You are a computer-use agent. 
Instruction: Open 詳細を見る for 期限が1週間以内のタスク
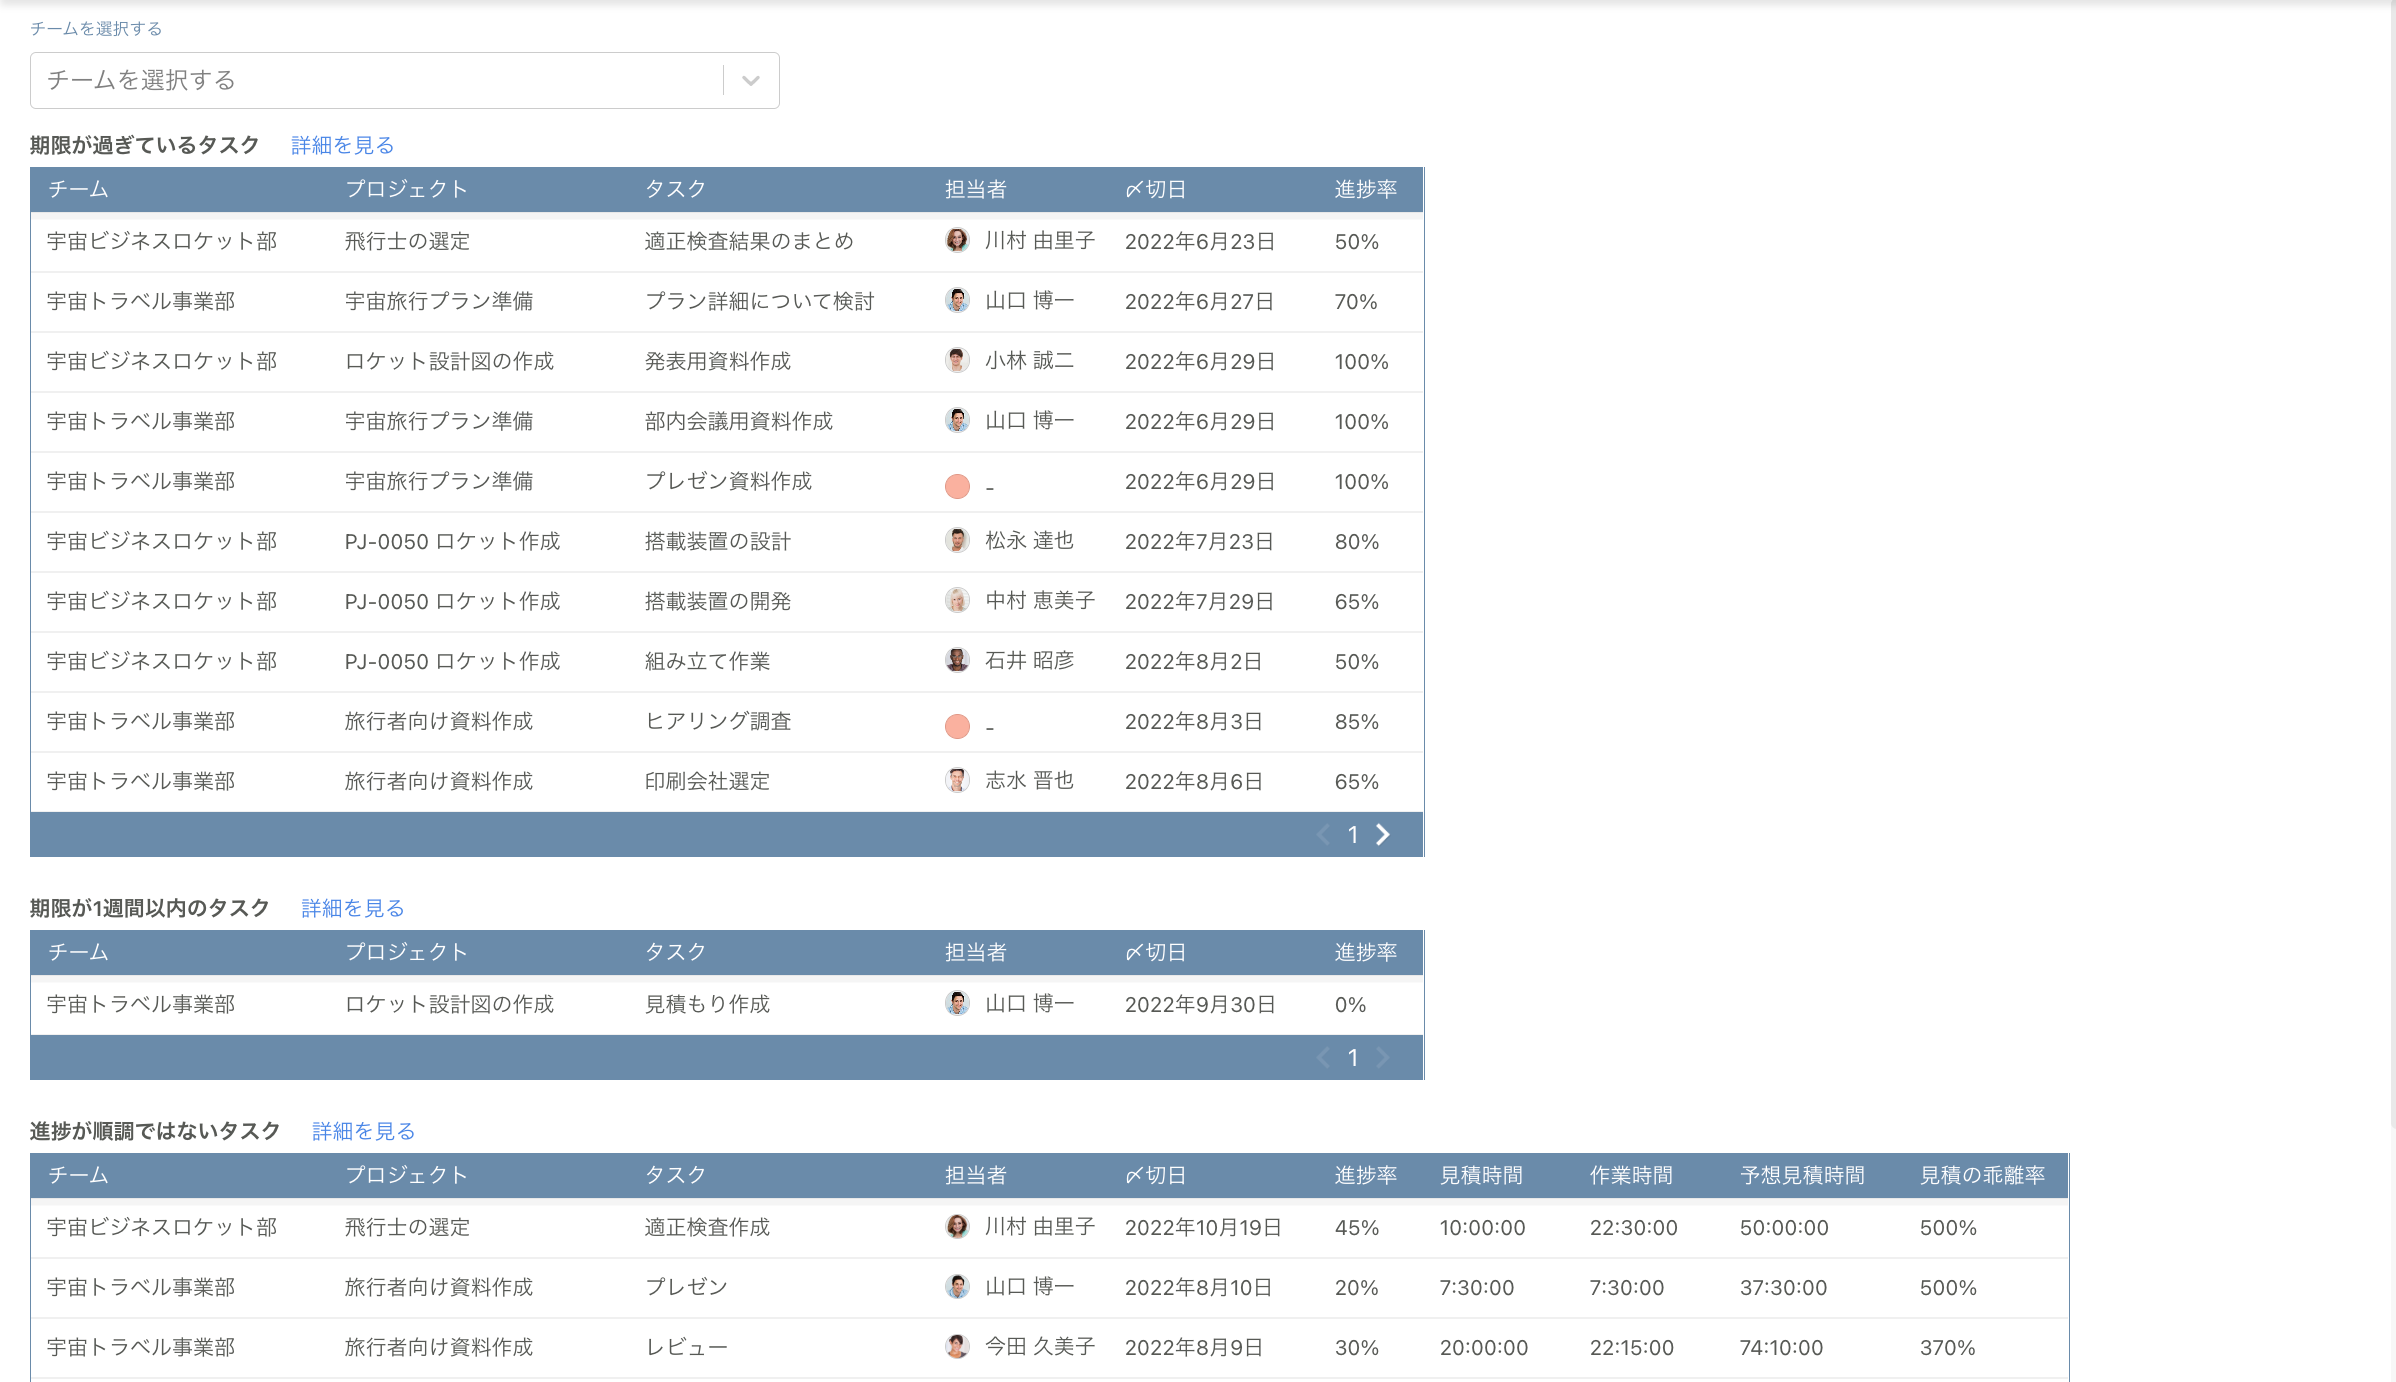point(352,908)
